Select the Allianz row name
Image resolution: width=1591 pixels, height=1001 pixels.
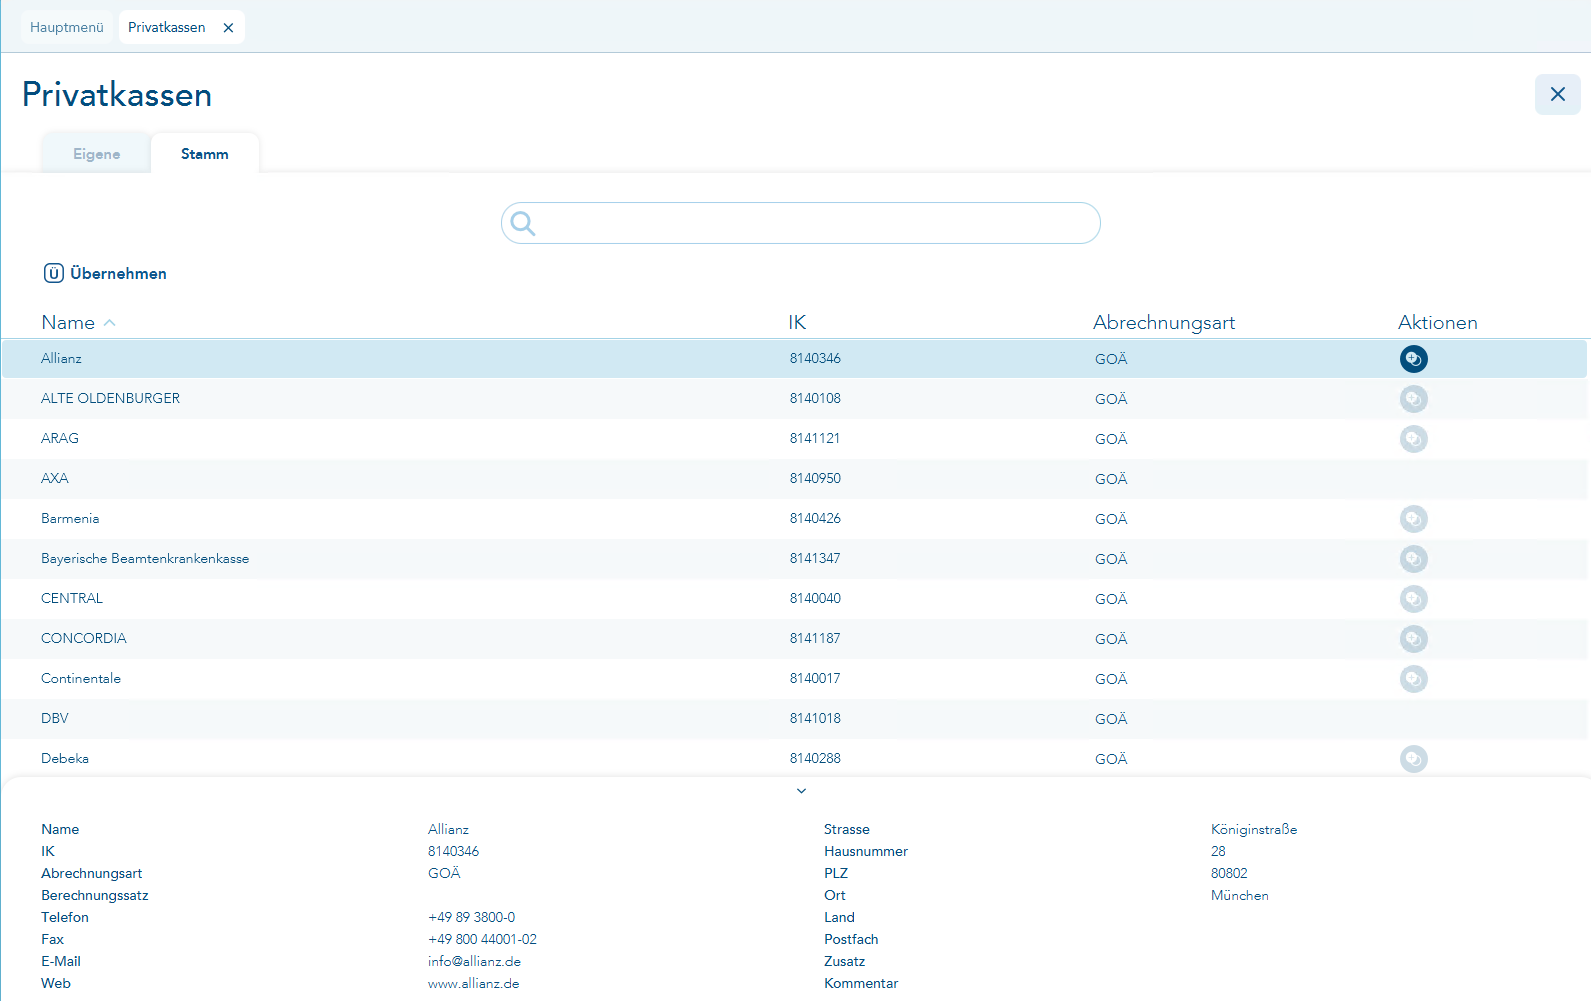61,358
